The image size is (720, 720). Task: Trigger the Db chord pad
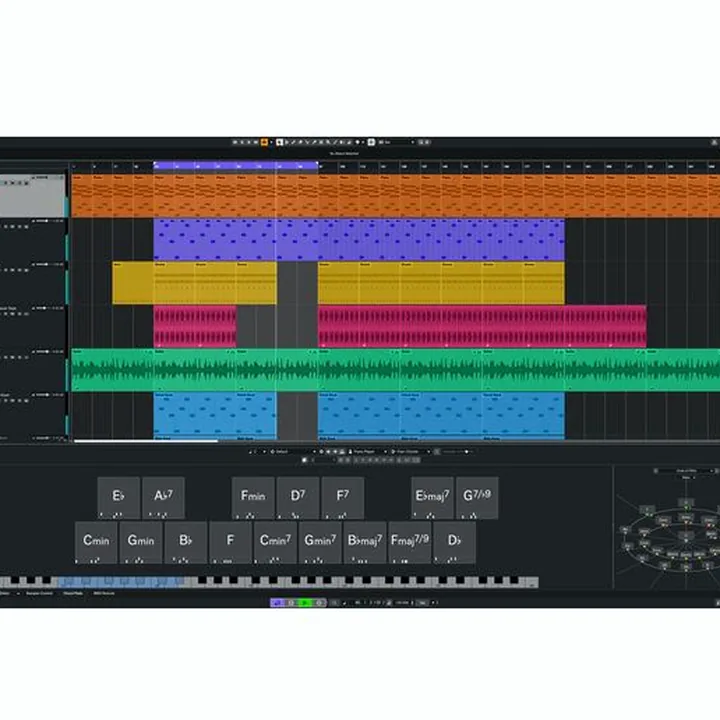(455, 542)
